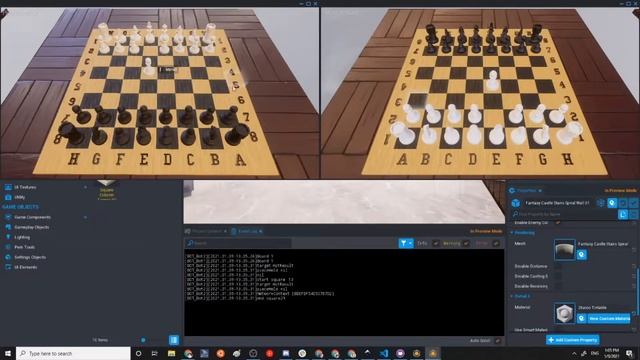Close the Project Content tab

[x=225, y=231]
